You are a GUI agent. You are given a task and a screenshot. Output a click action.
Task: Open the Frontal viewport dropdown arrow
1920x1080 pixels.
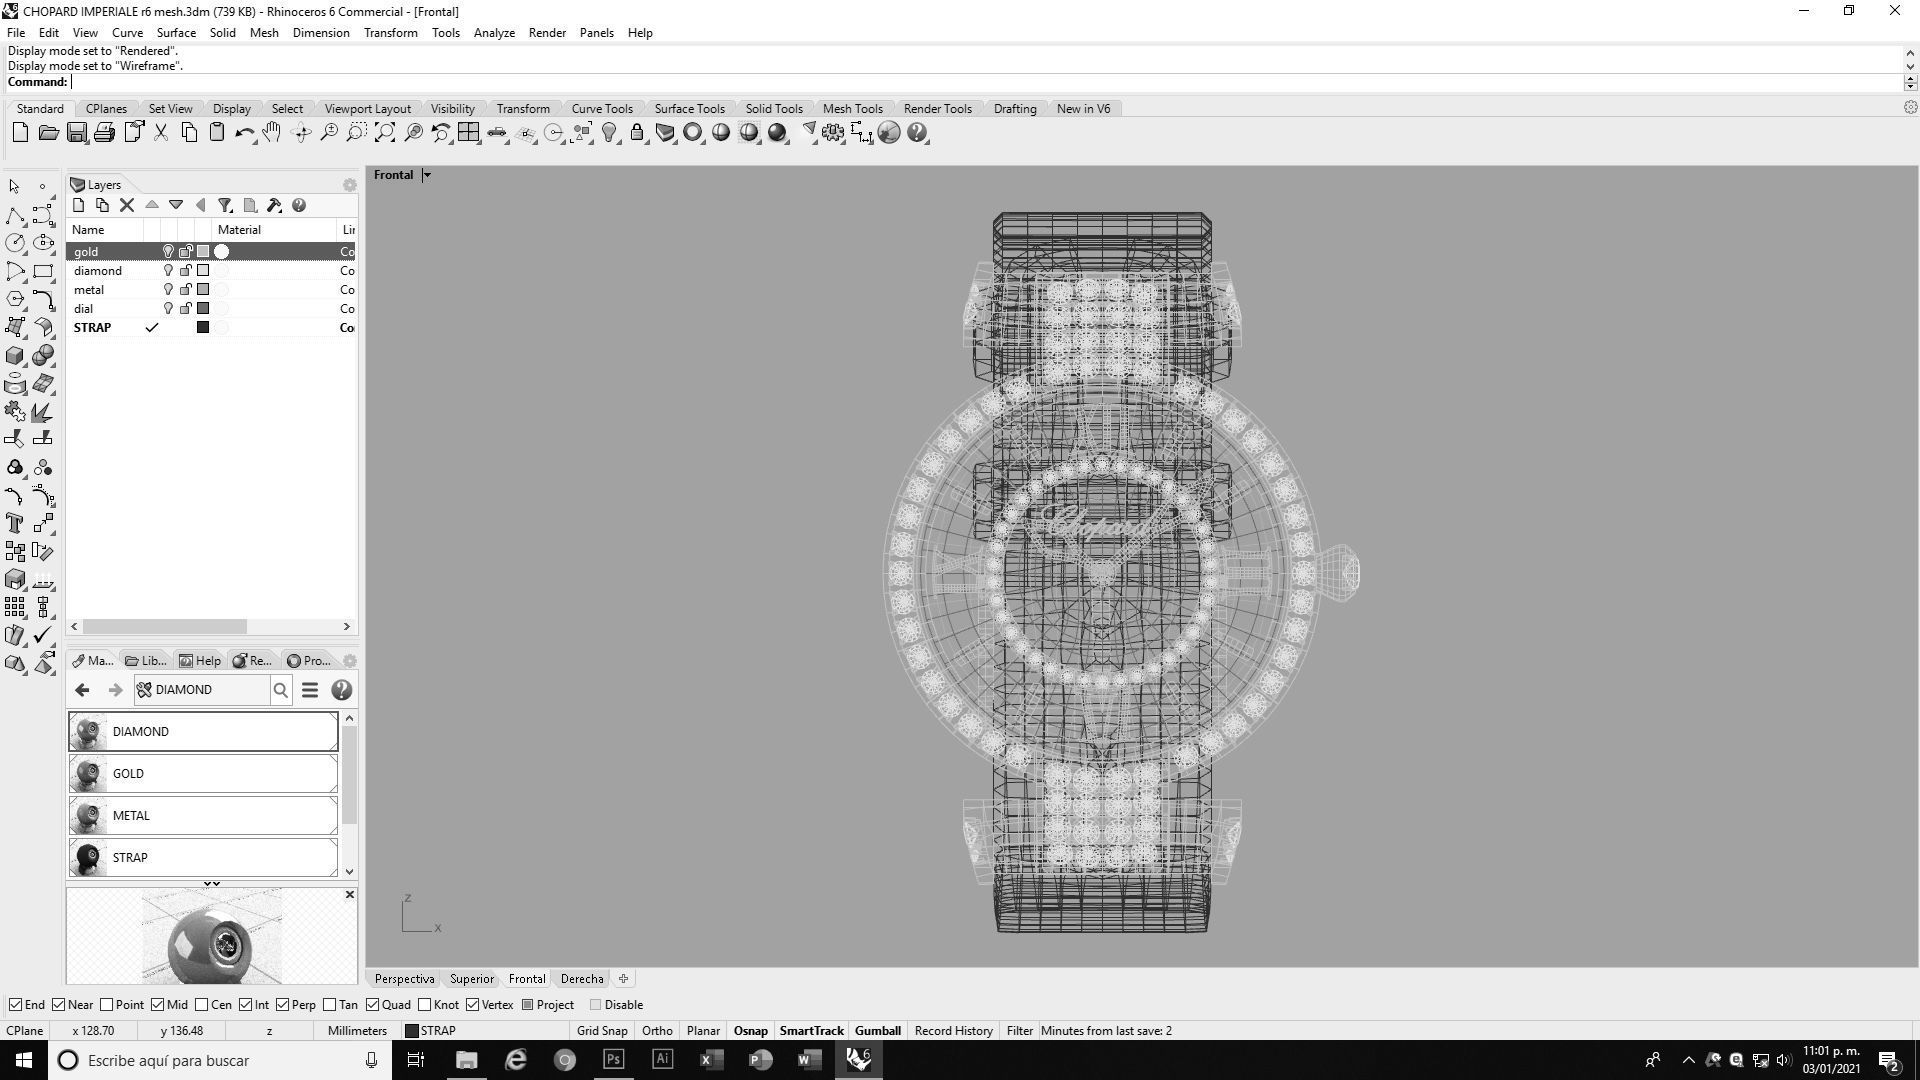tap(427, 175)
